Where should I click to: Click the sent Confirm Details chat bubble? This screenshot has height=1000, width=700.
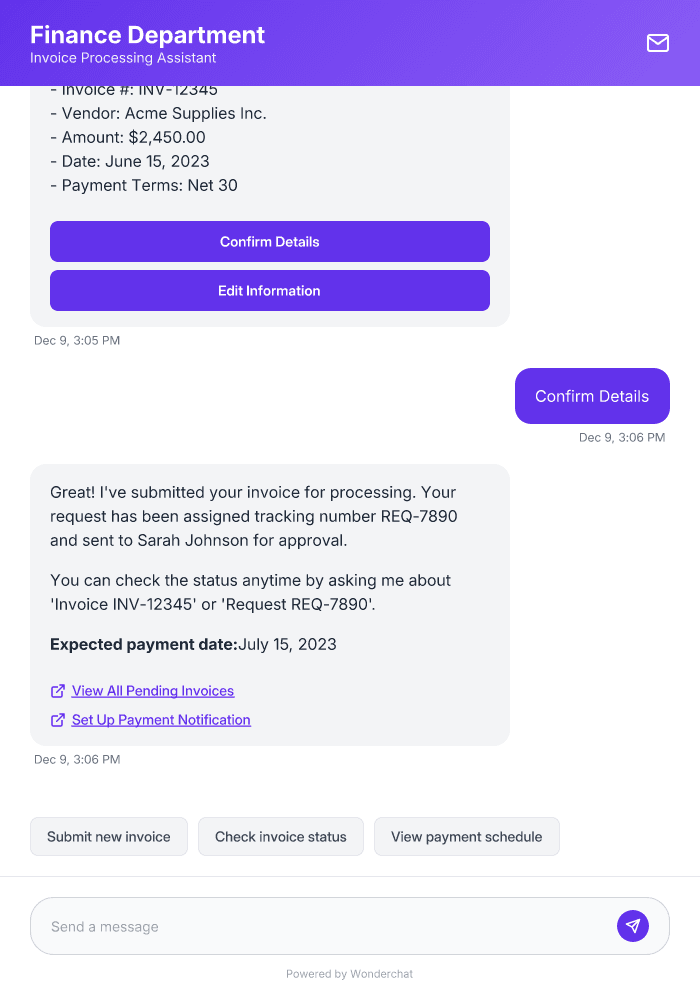click(592, 396)
